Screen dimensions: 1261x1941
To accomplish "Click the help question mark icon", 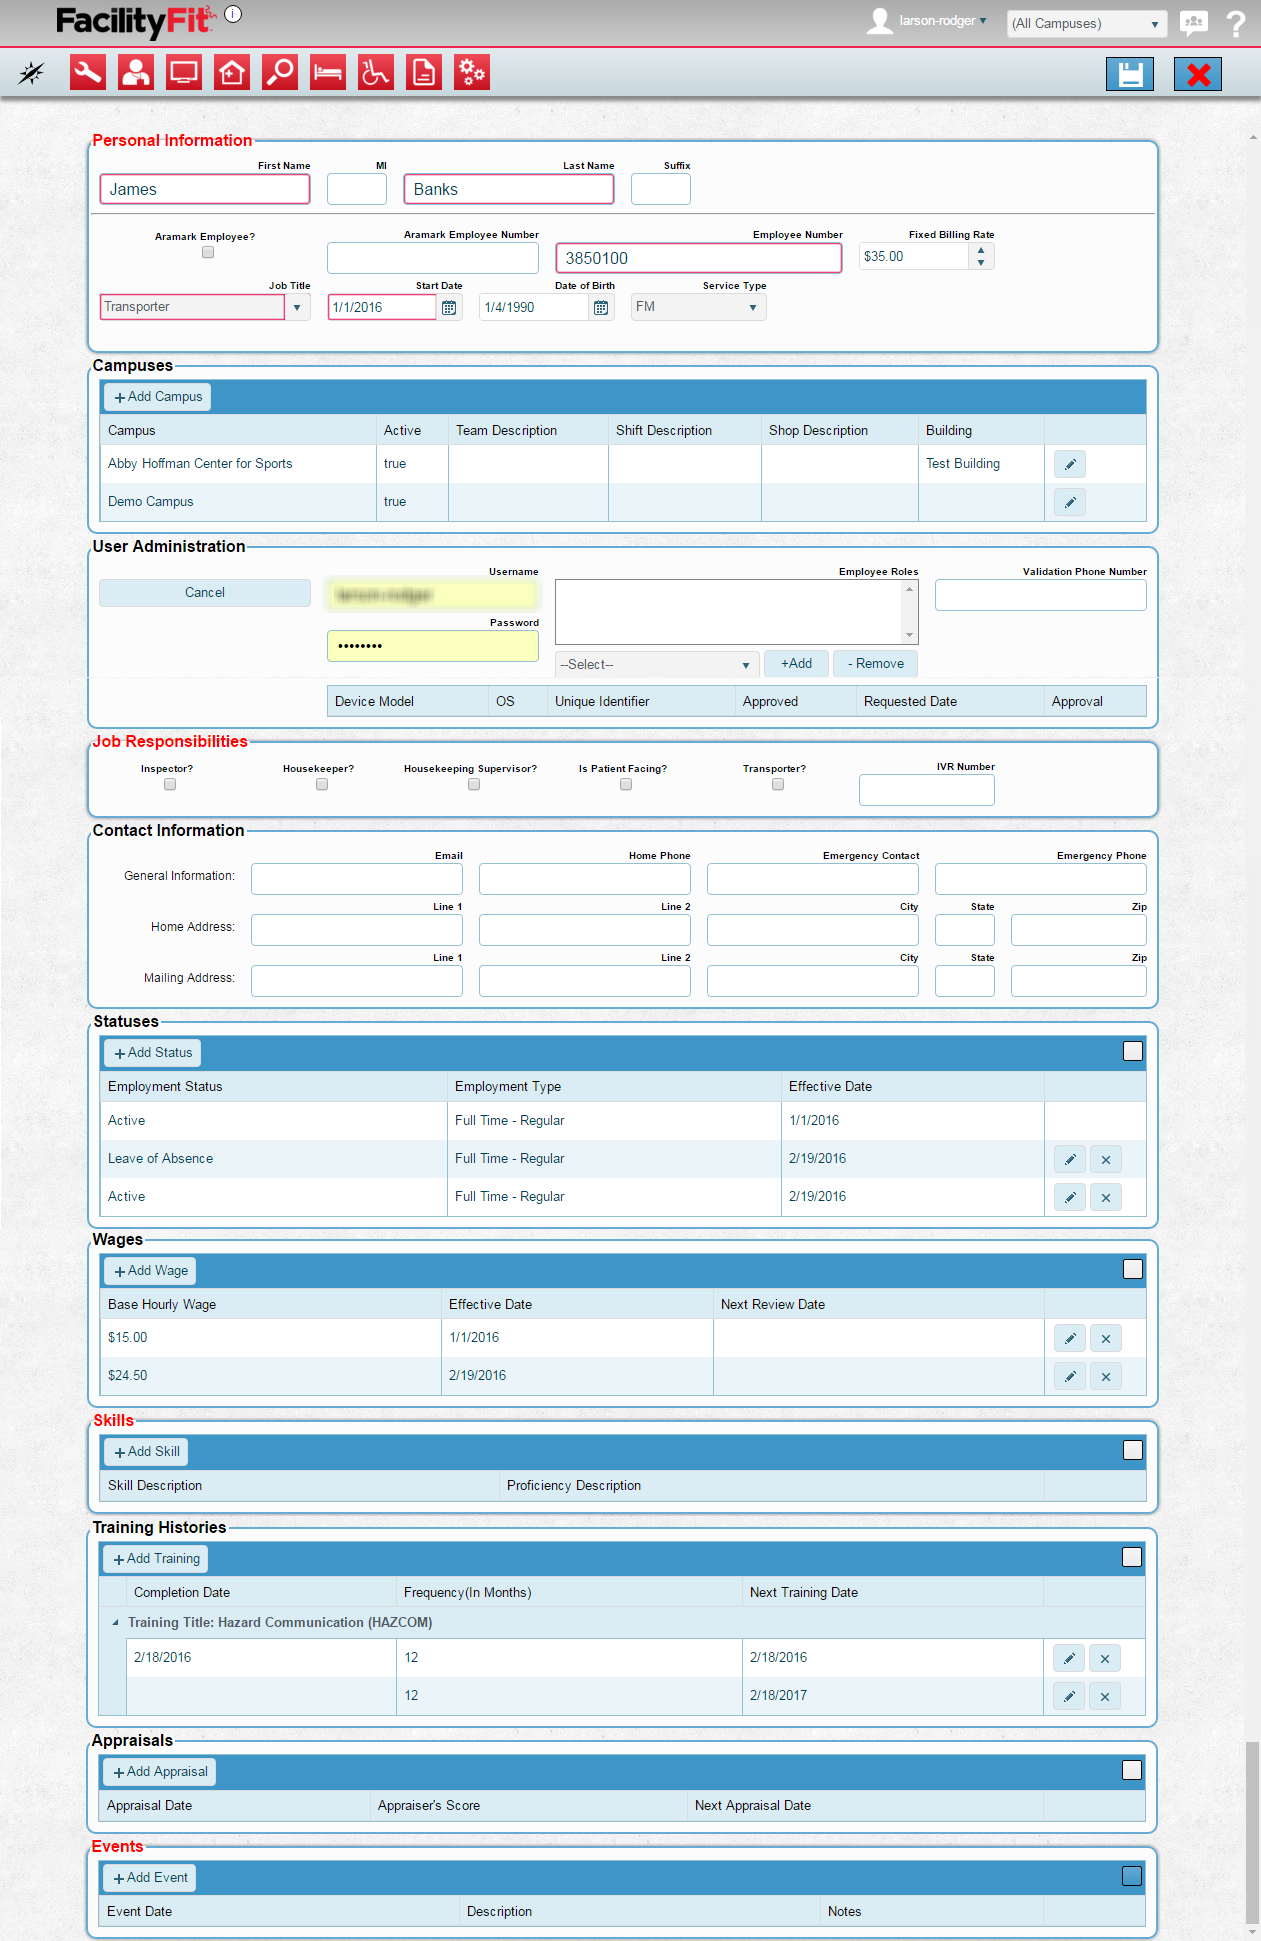I will click(x=1236, y=23).
